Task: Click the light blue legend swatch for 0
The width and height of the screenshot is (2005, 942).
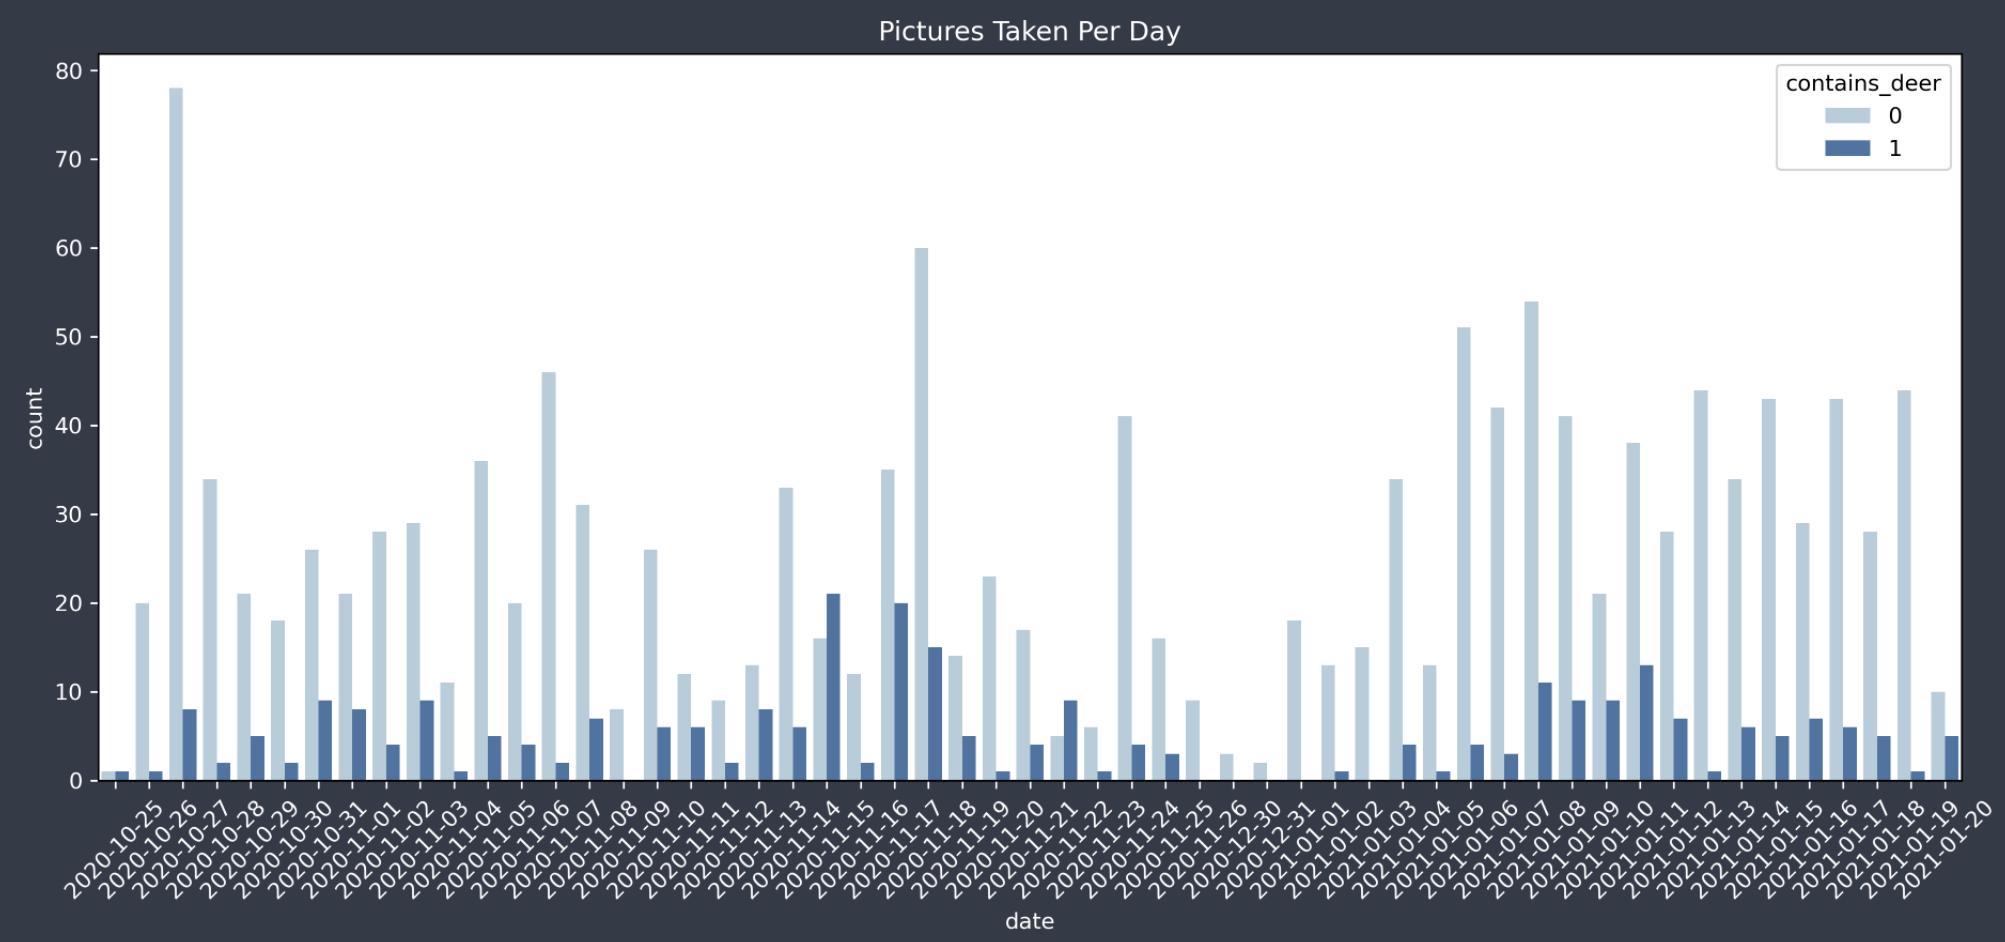Action: 1847,115
